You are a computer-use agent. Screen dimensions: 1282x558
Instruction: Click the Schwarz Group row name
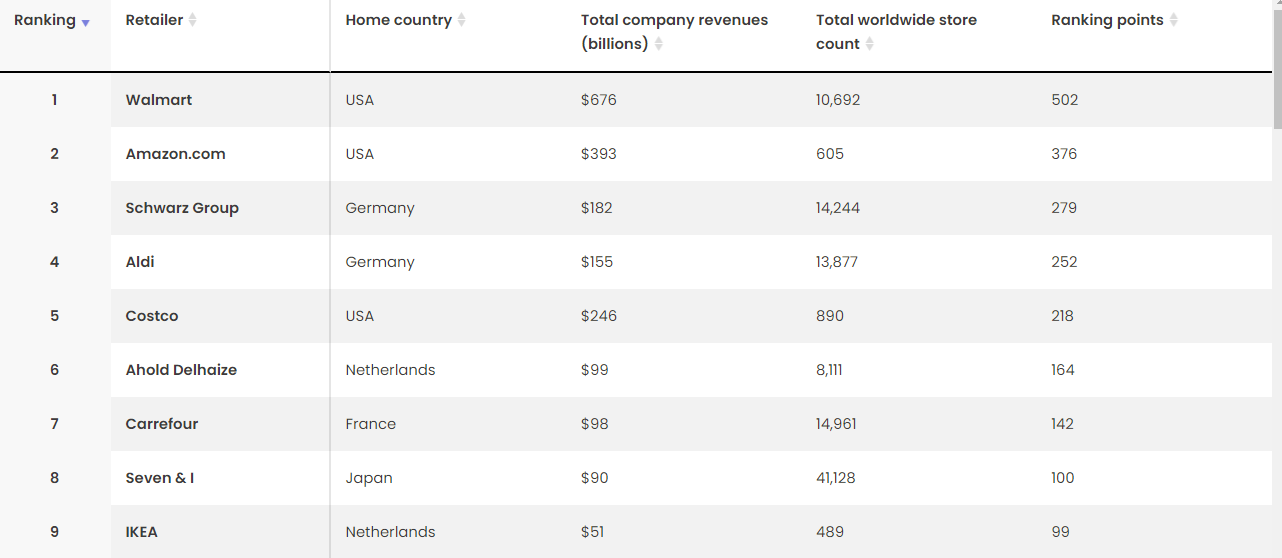182,208
